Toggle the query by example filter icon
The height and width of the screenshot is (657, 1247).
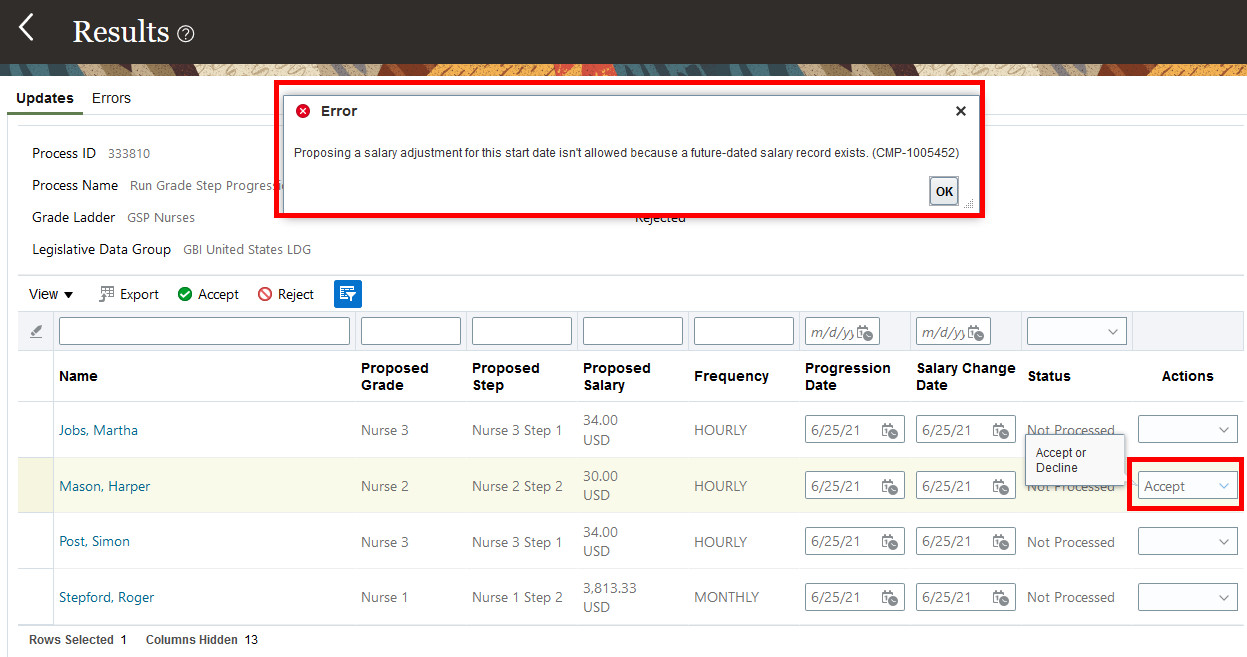348,293
